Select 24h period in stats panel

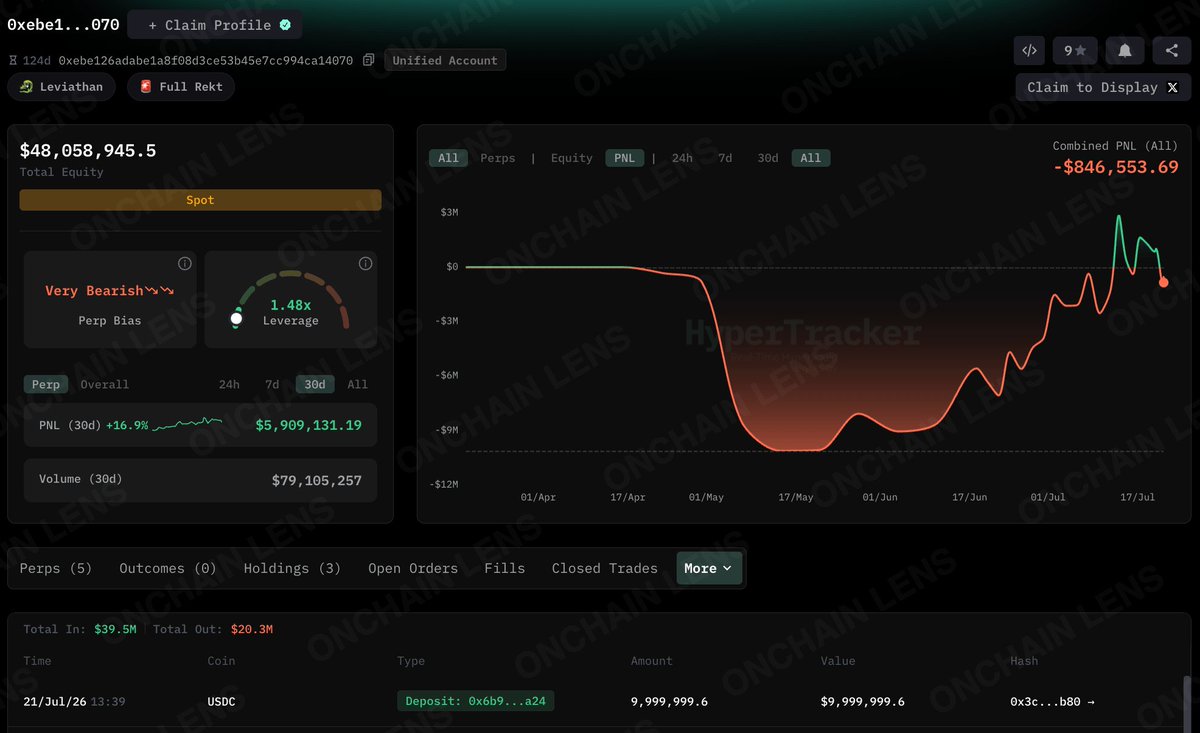[x=229, y=384]
